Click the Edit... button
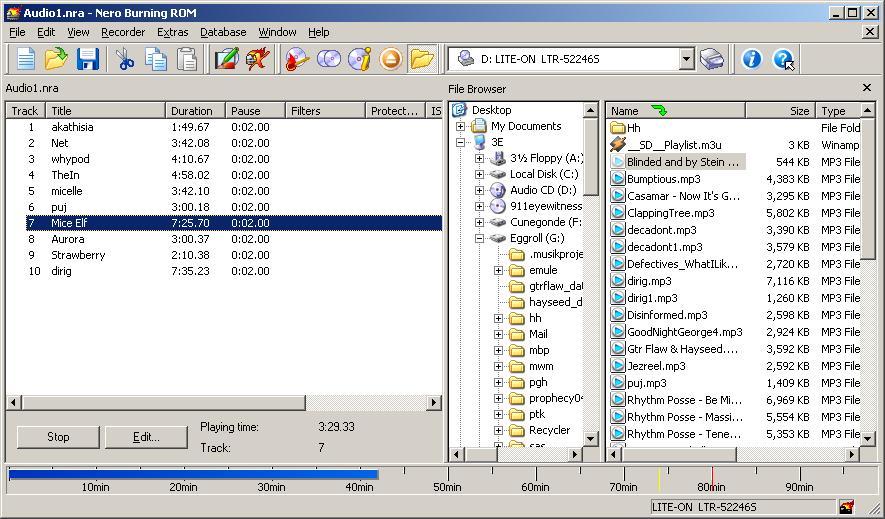 point(146,437)
